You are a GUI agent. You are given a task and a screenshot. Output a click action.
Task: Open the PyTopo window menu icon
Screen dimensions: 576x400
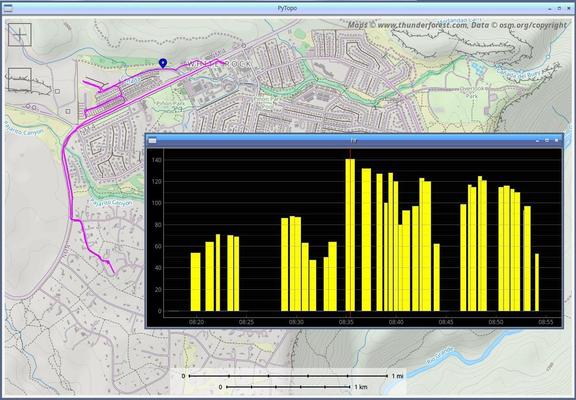coord(7,8)
